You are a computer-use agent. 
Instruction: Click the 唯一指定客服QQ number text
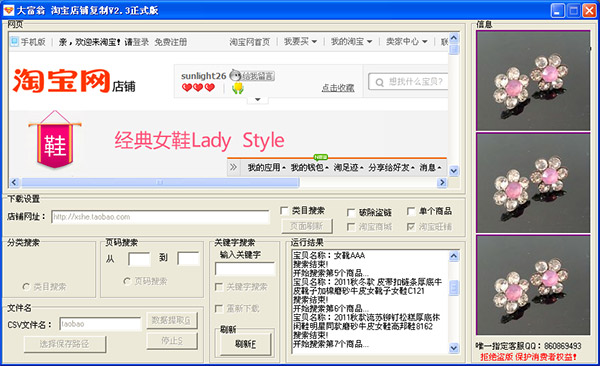point(528,346)
